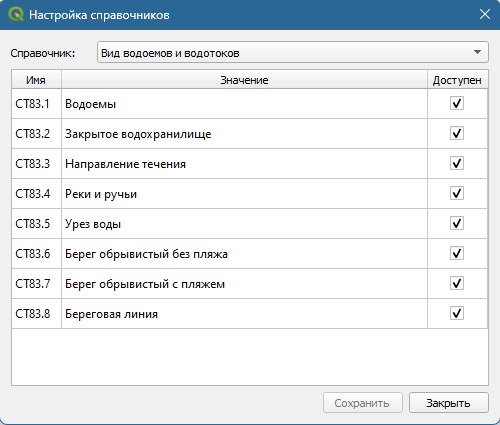The height and width of the screenshot is (425, 500).
Task: Click the Закрытое водохранилище value cell
Action: [x=244, y=134]
